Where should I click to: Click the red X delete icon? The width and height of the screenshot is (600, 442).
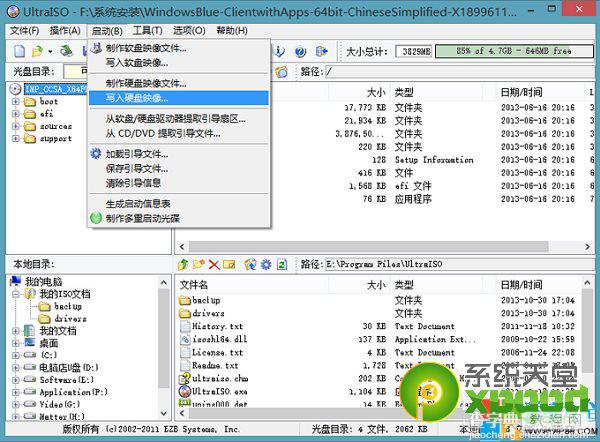click(x=214, y=264)
